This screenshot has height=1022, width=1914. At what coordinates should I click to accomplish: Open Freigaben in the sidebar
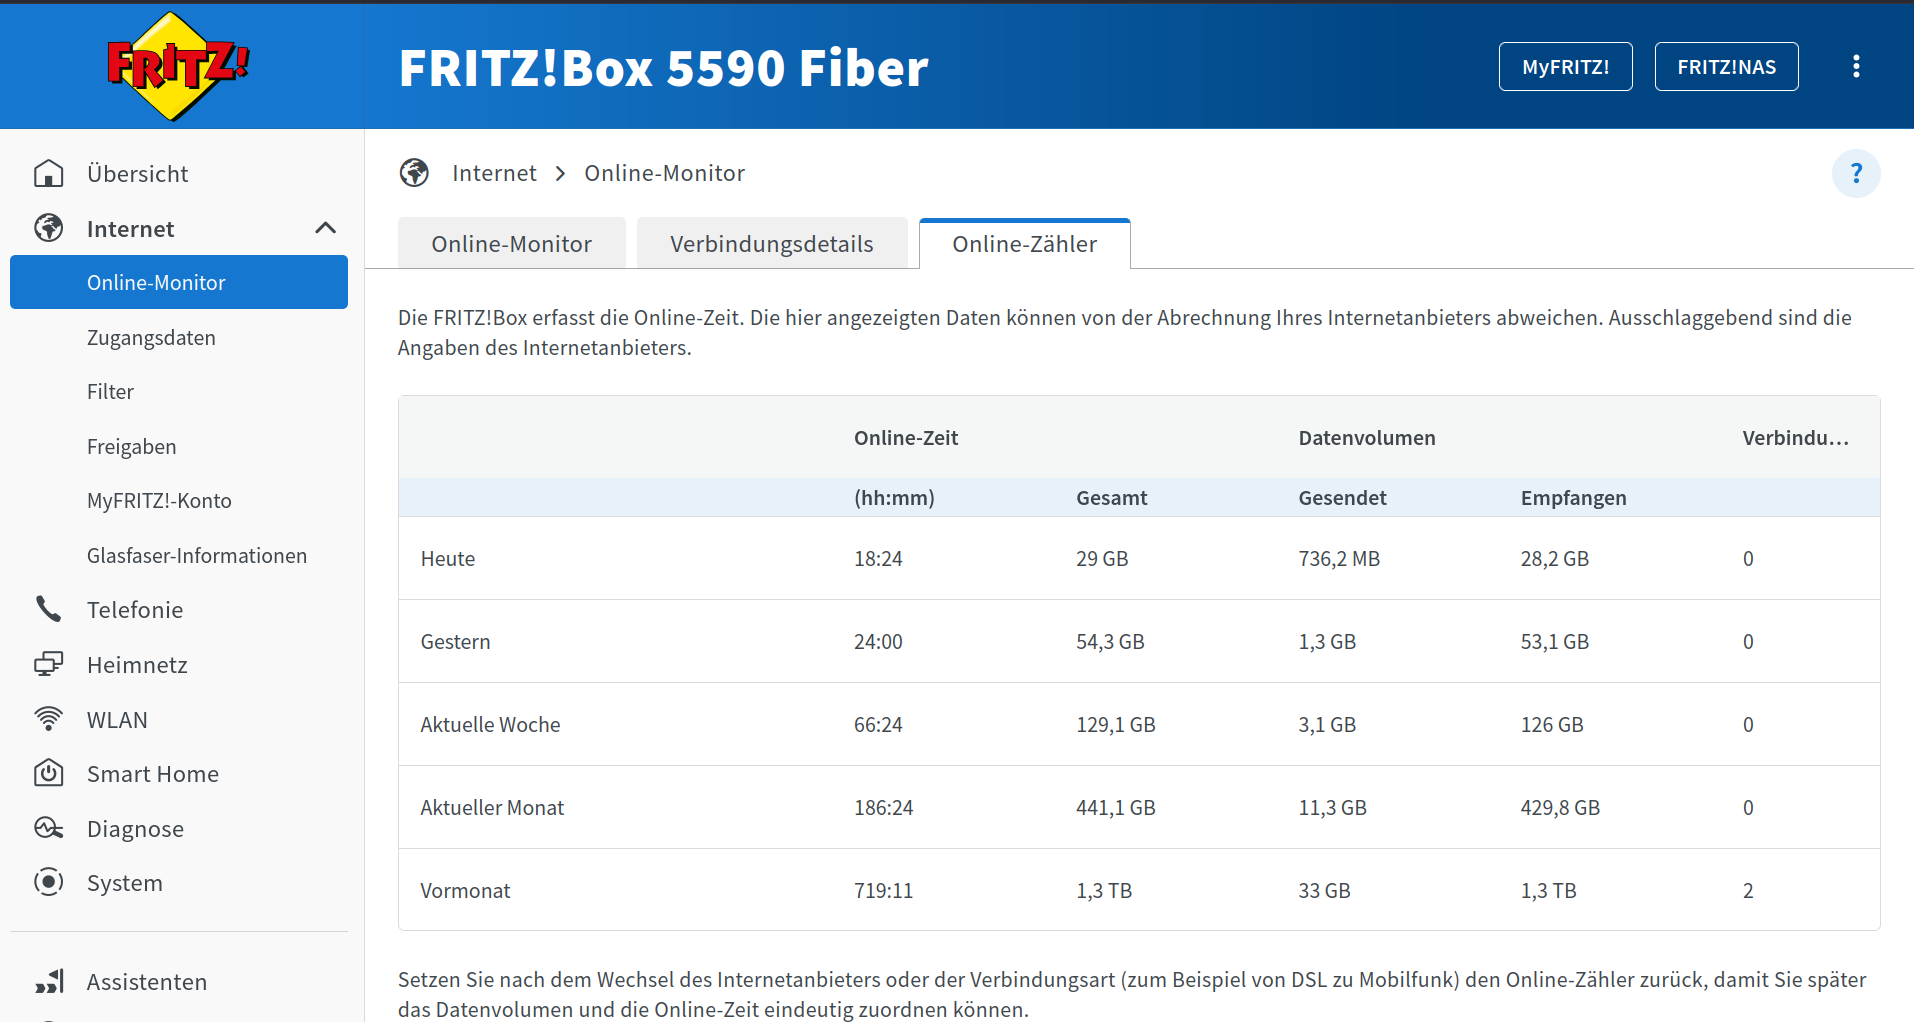click(131, 446)
